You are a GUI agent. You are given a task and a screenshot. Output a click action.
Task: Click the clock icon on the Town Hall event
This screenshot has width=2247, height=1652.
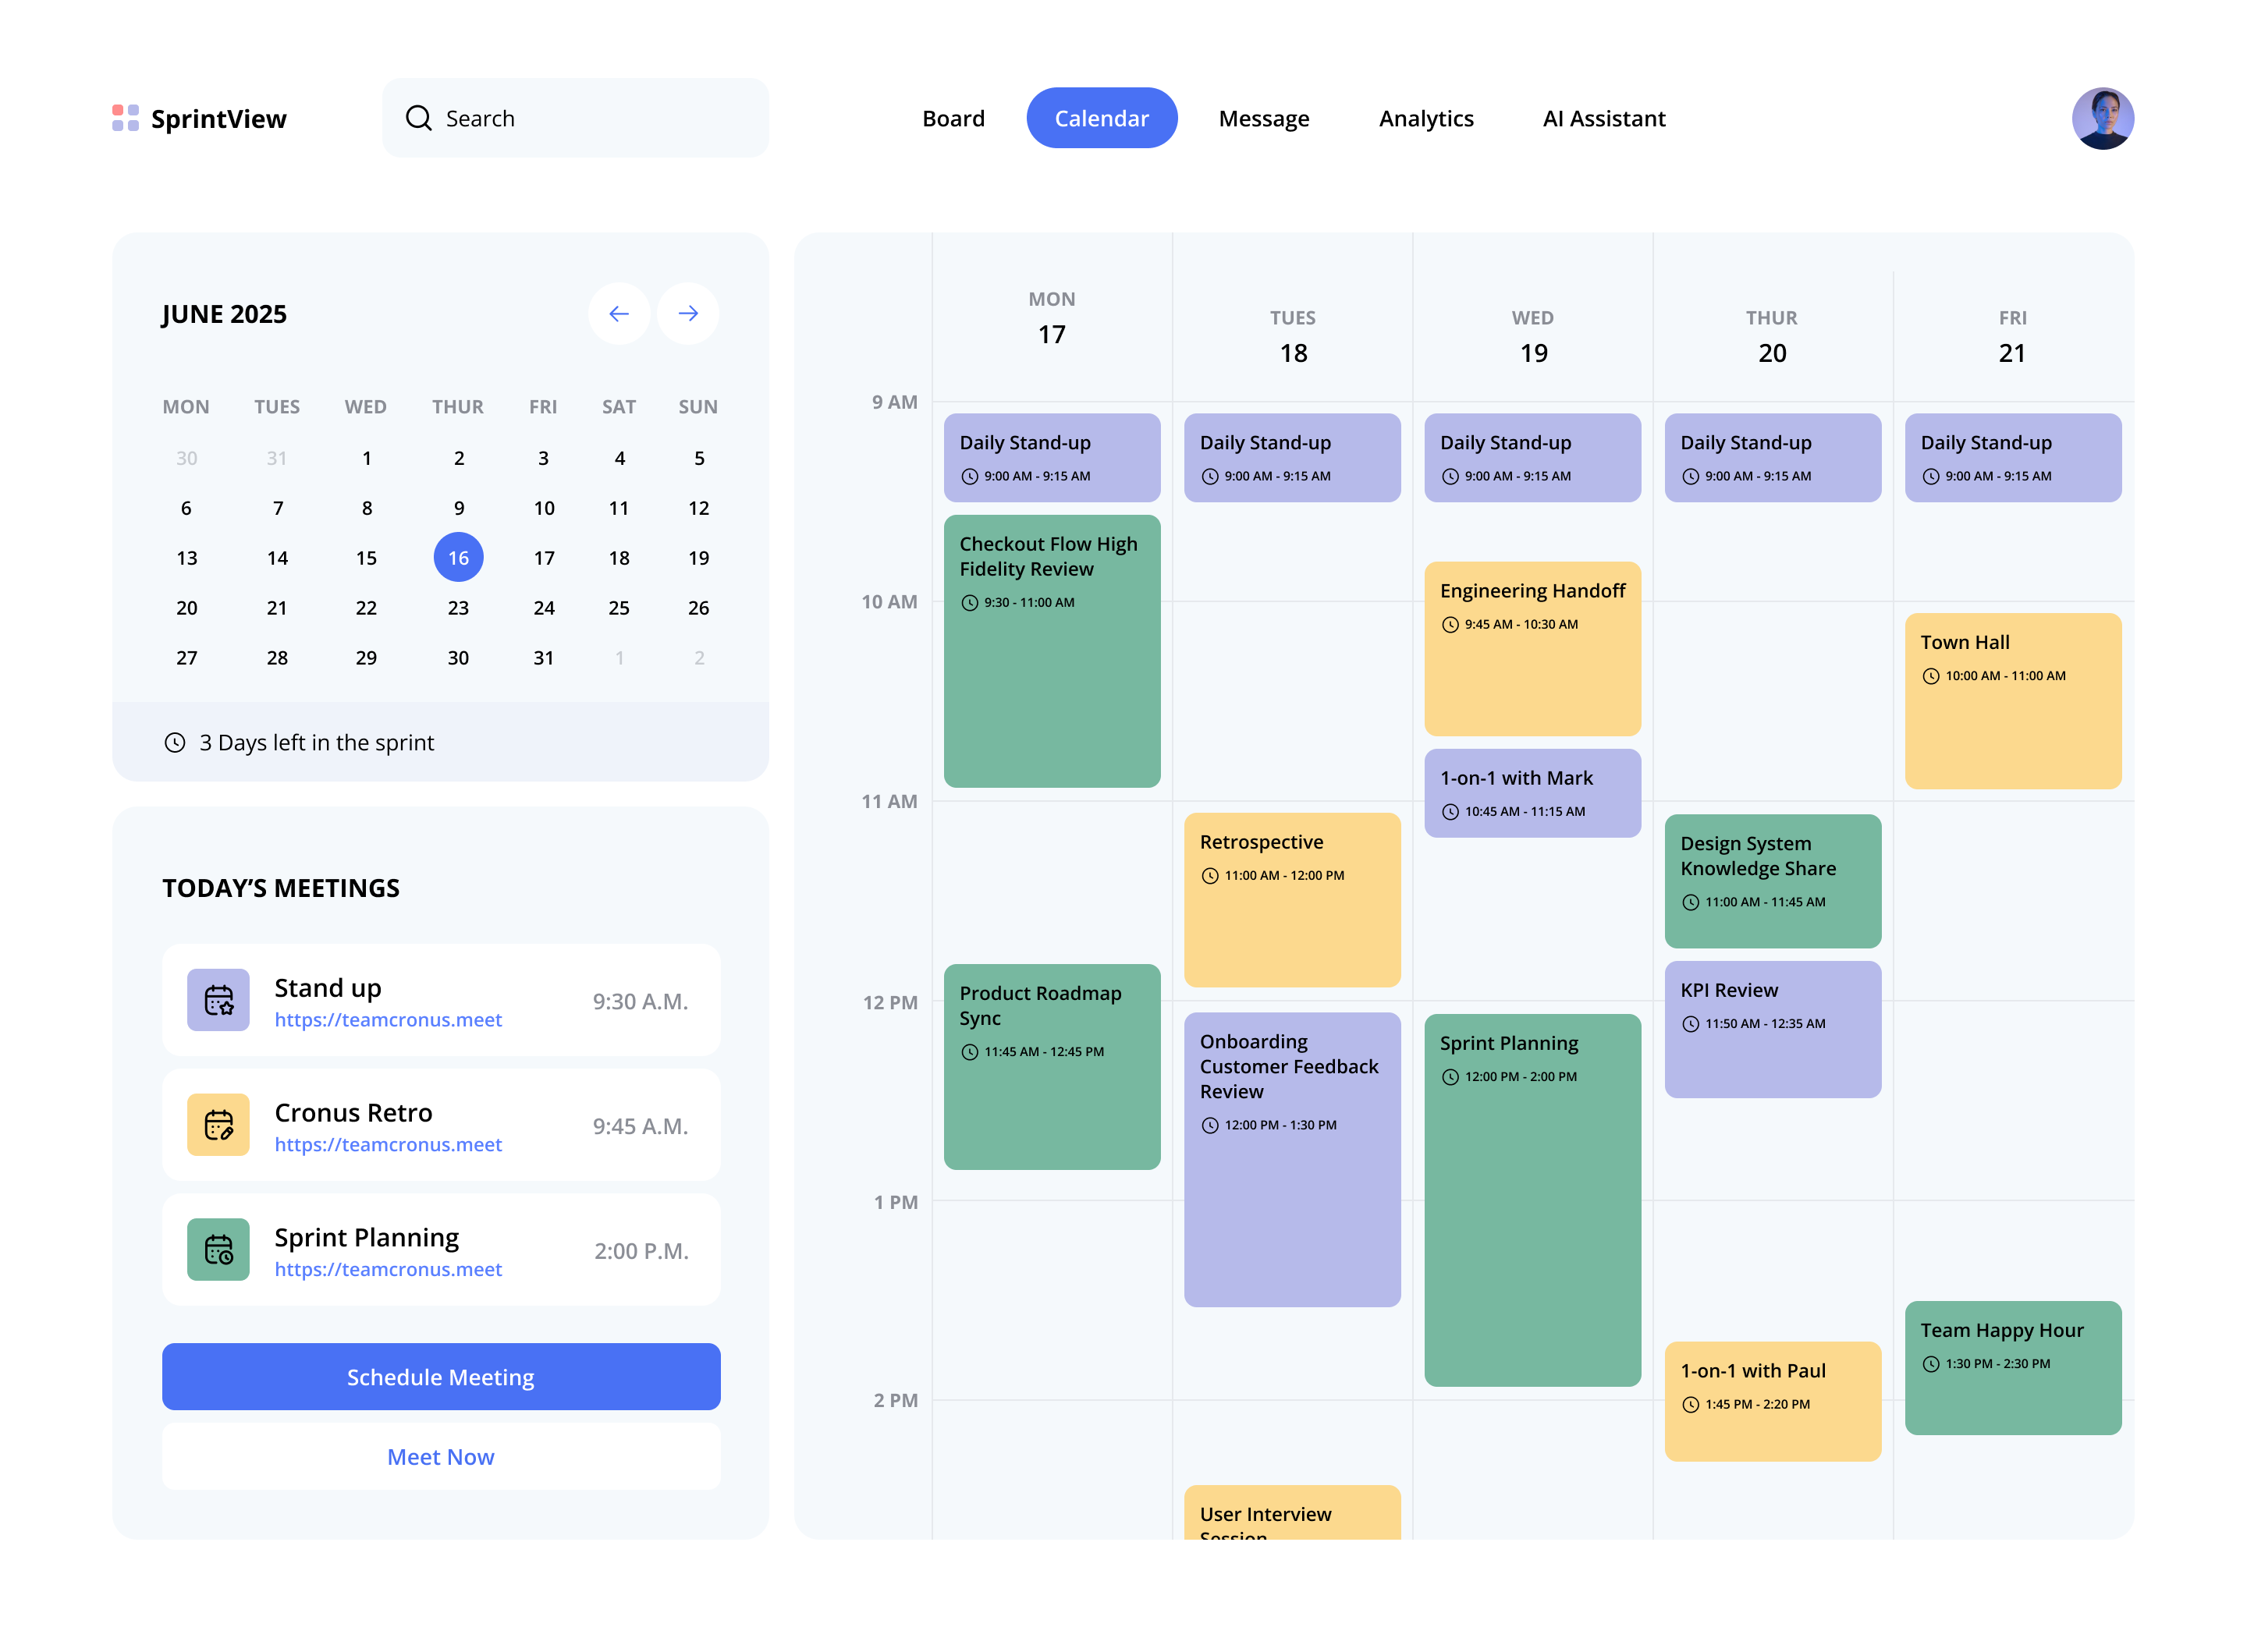(1932, 676)
